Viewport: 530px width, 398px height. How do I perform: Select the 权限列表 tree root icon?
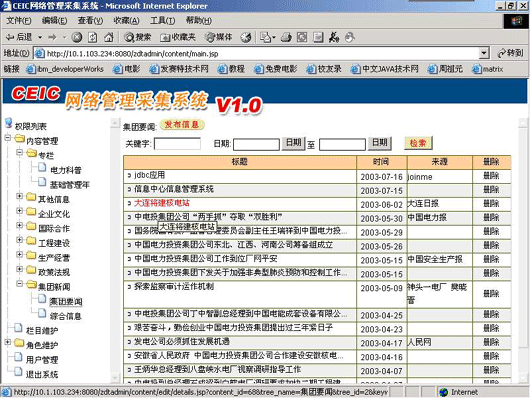pyautogui.click(x=9, y=123)
